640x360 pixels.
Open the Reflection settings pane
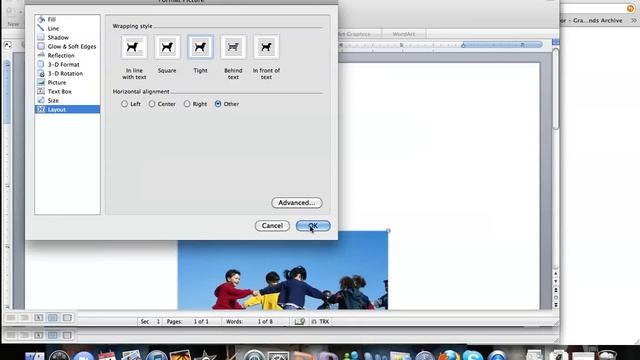click(x=67, y=55)
